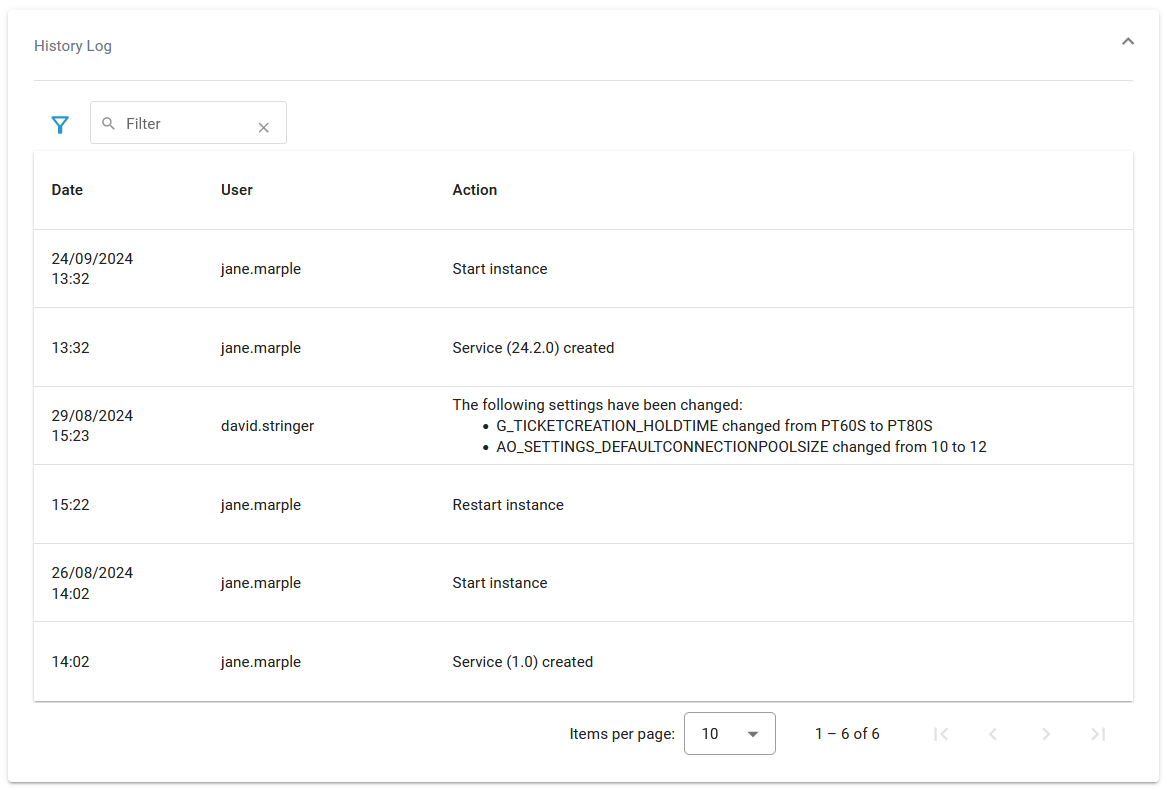Go to the previous page

click(x=993, y=734)
